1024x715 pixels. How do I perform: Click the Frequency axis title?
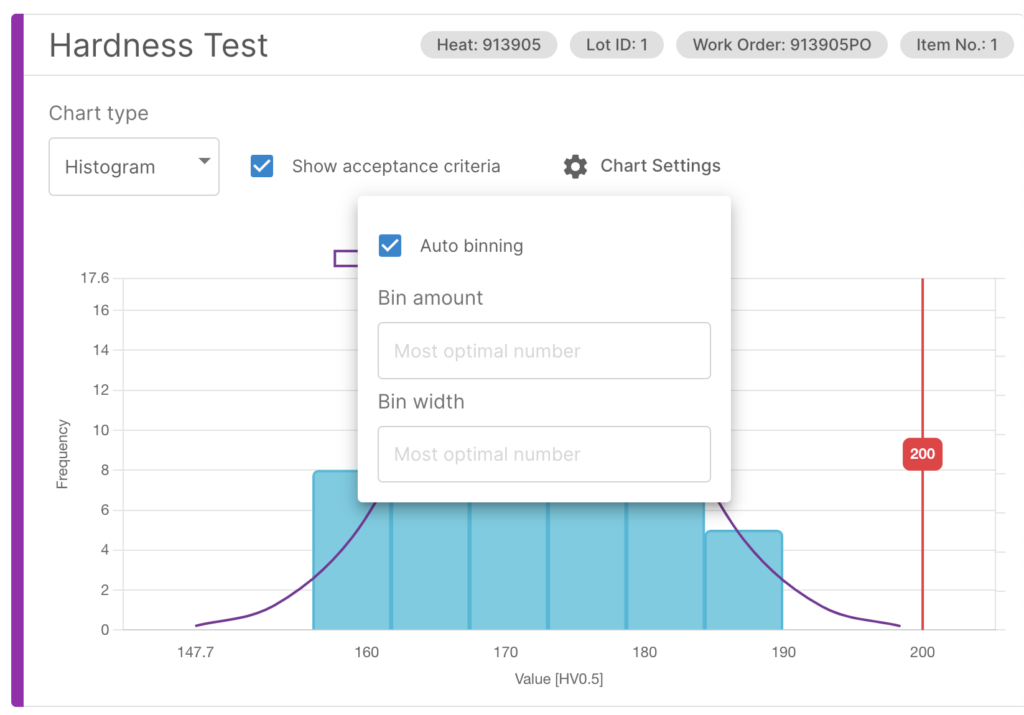pos(62,454)
